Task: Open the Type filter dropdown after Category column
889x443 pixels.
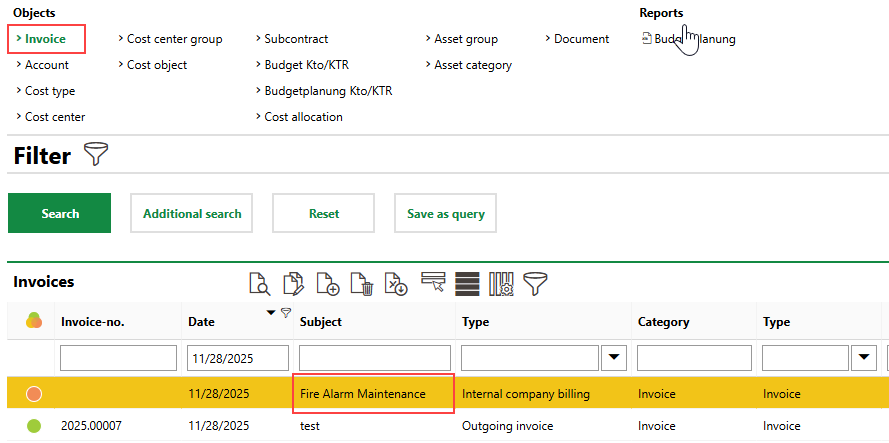Action: coord(863,358)
